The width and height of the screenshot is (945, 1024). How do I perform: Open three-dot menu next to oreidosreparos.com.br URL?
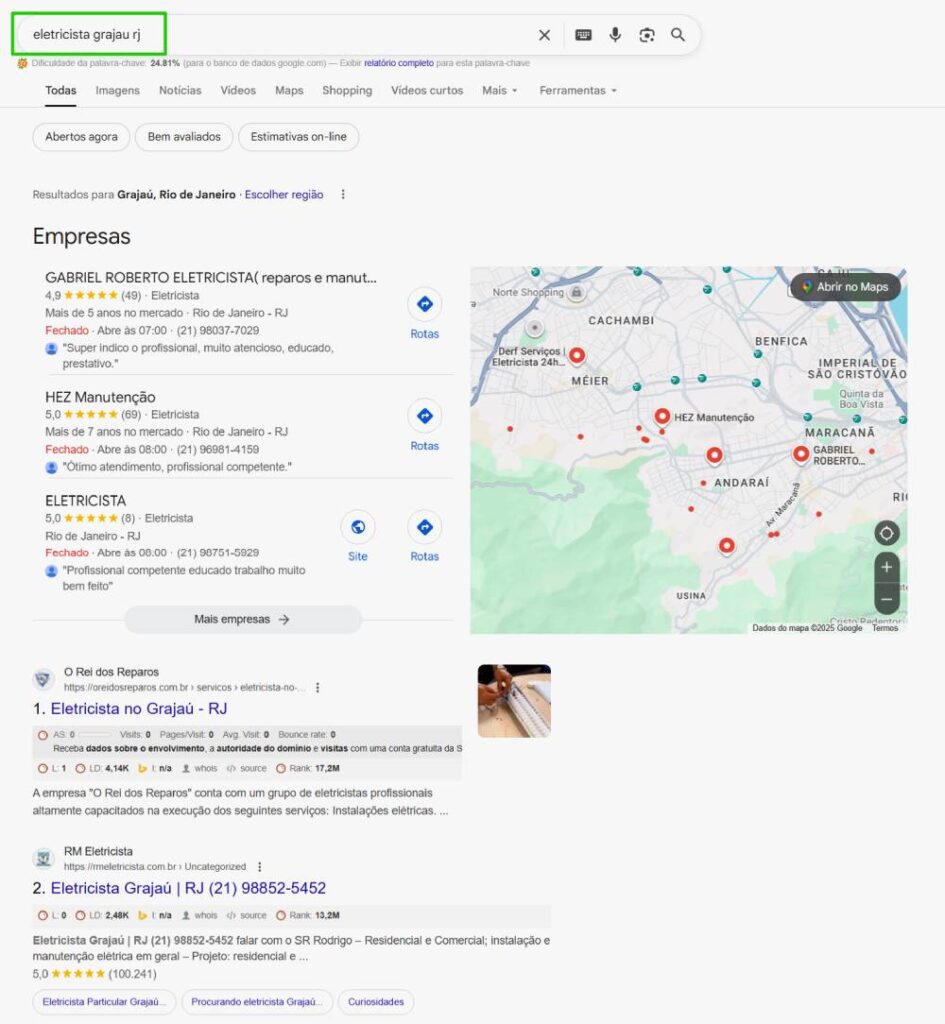tap(317, 688)
